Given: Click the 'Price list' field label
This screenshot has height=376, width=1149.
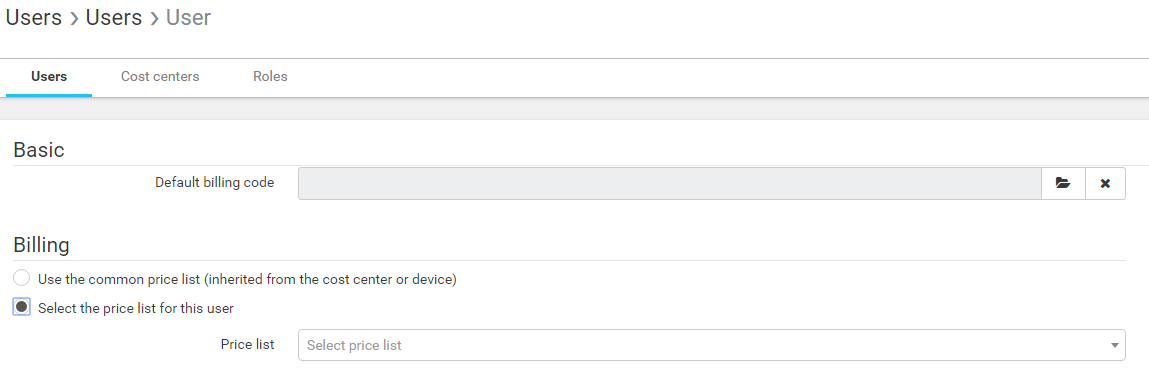Looking at the screenshot, I should (x=248, y=344).
